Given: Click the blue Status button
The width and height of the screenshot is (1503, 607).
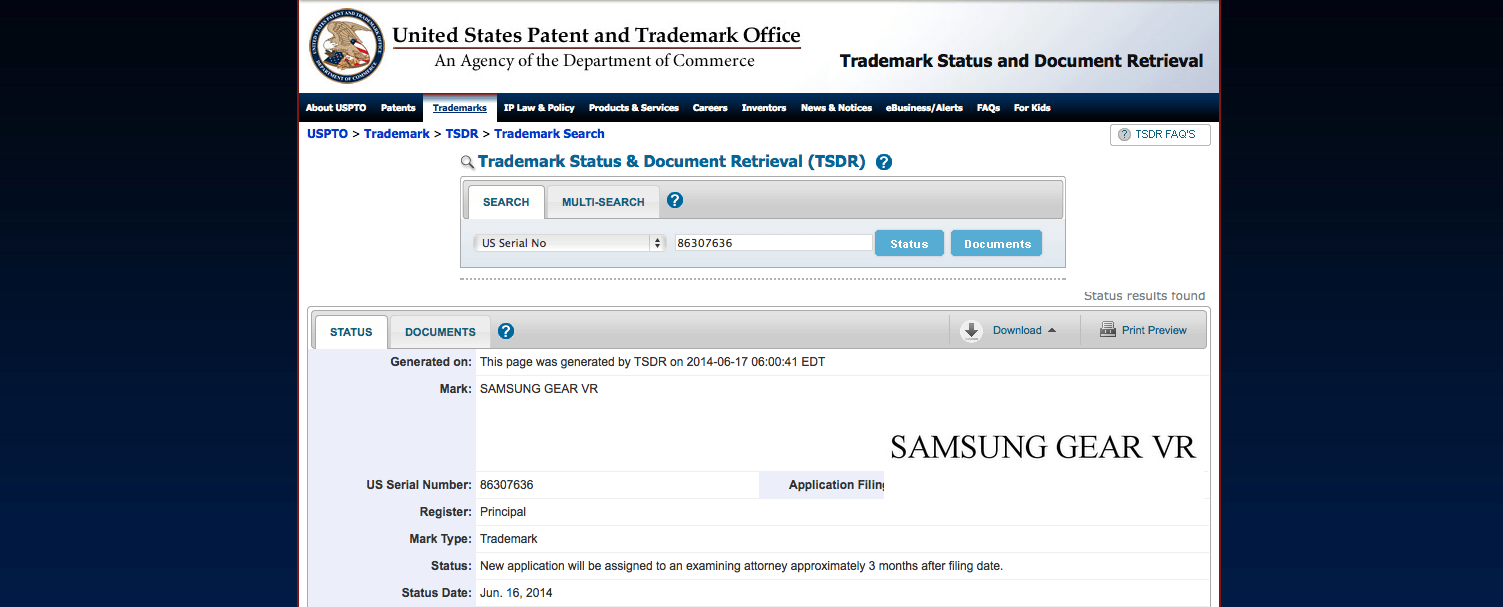Looking at the screenshot, I should pos(909,244).
